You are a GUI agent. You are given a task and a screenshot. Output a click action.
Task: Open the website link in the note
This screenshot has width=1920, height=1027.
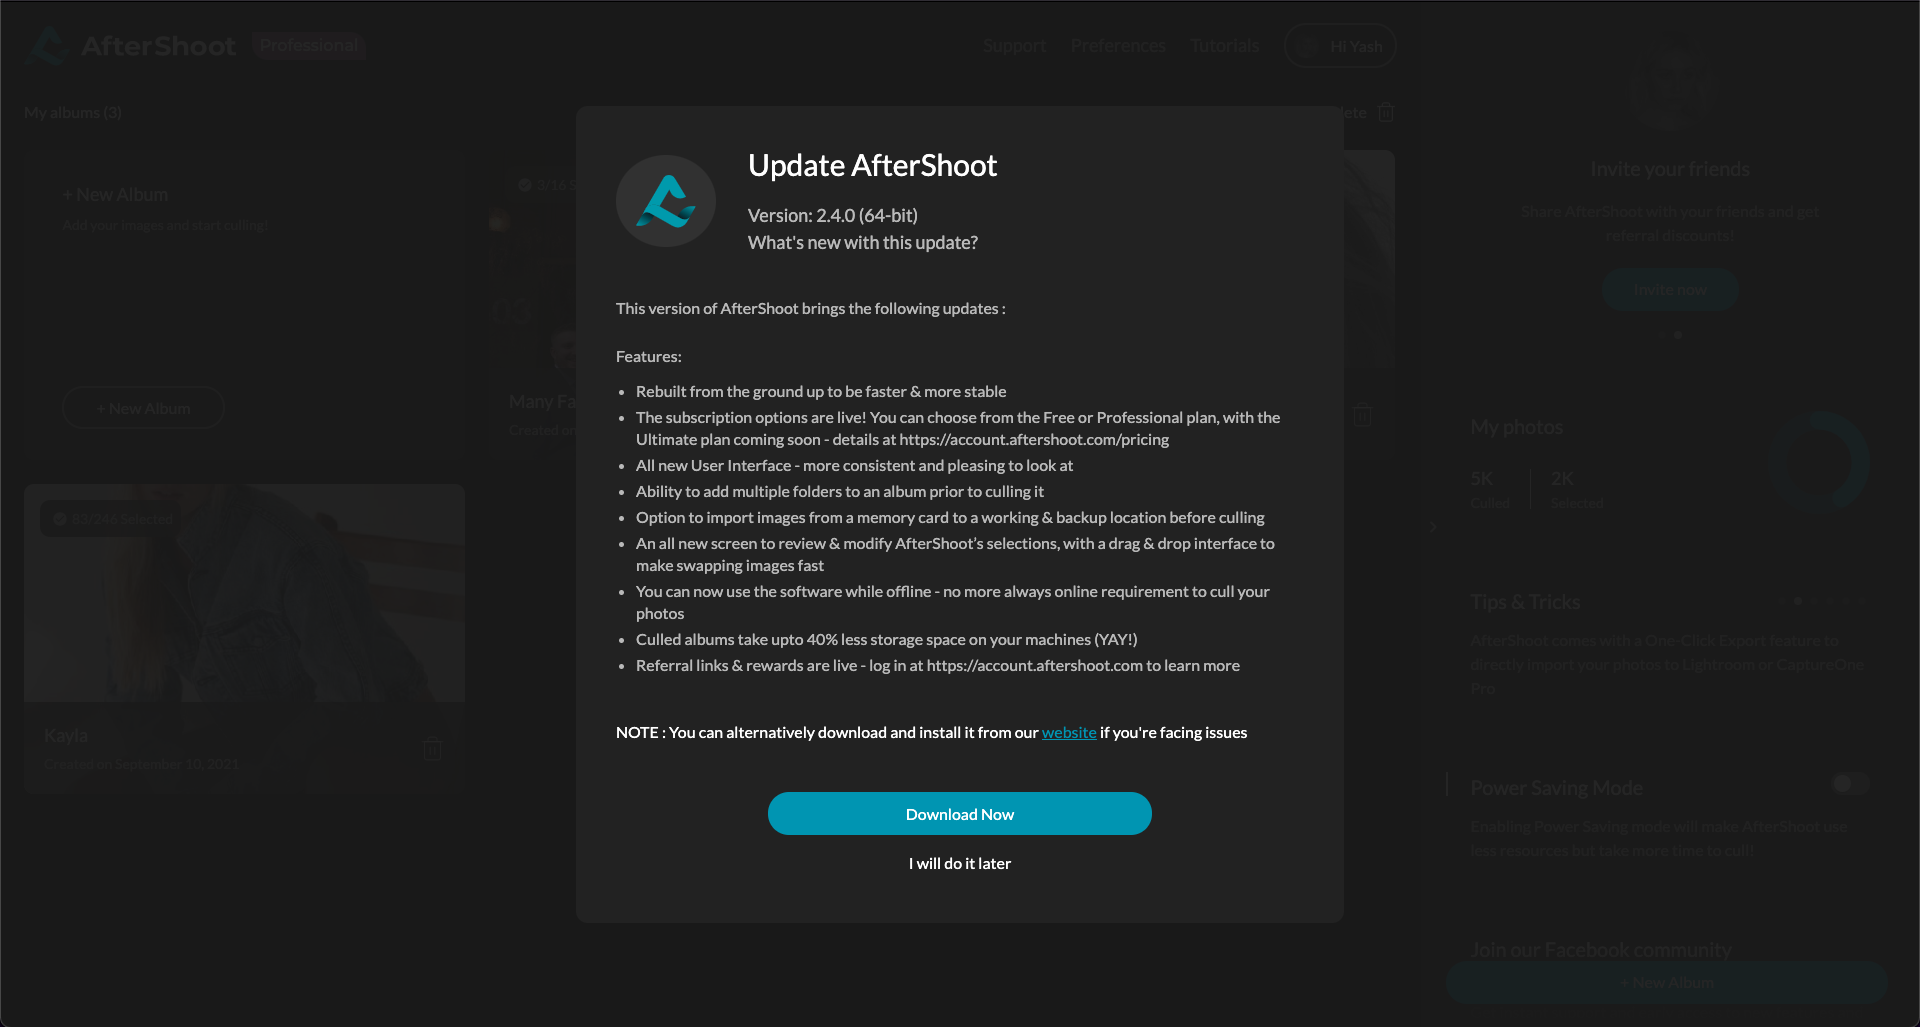point(1069,732)
